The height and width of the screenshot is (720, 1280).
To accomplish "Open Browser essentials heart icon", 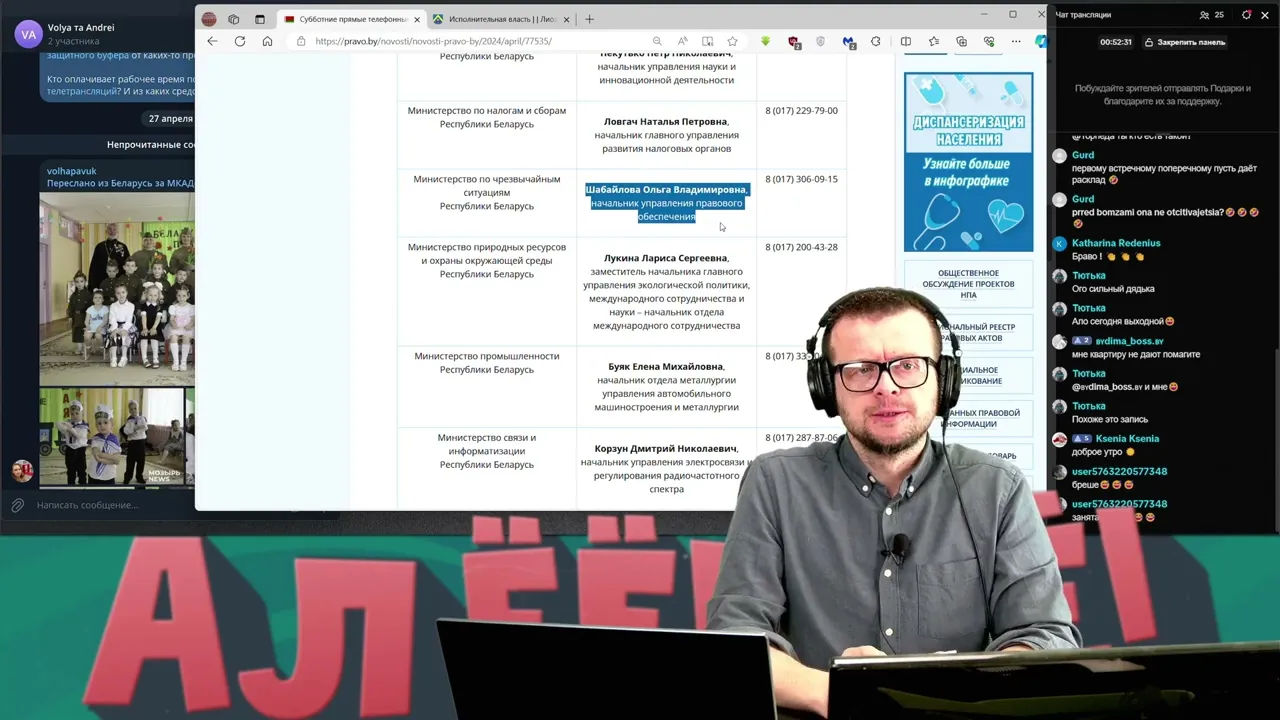I will [989, 41].
